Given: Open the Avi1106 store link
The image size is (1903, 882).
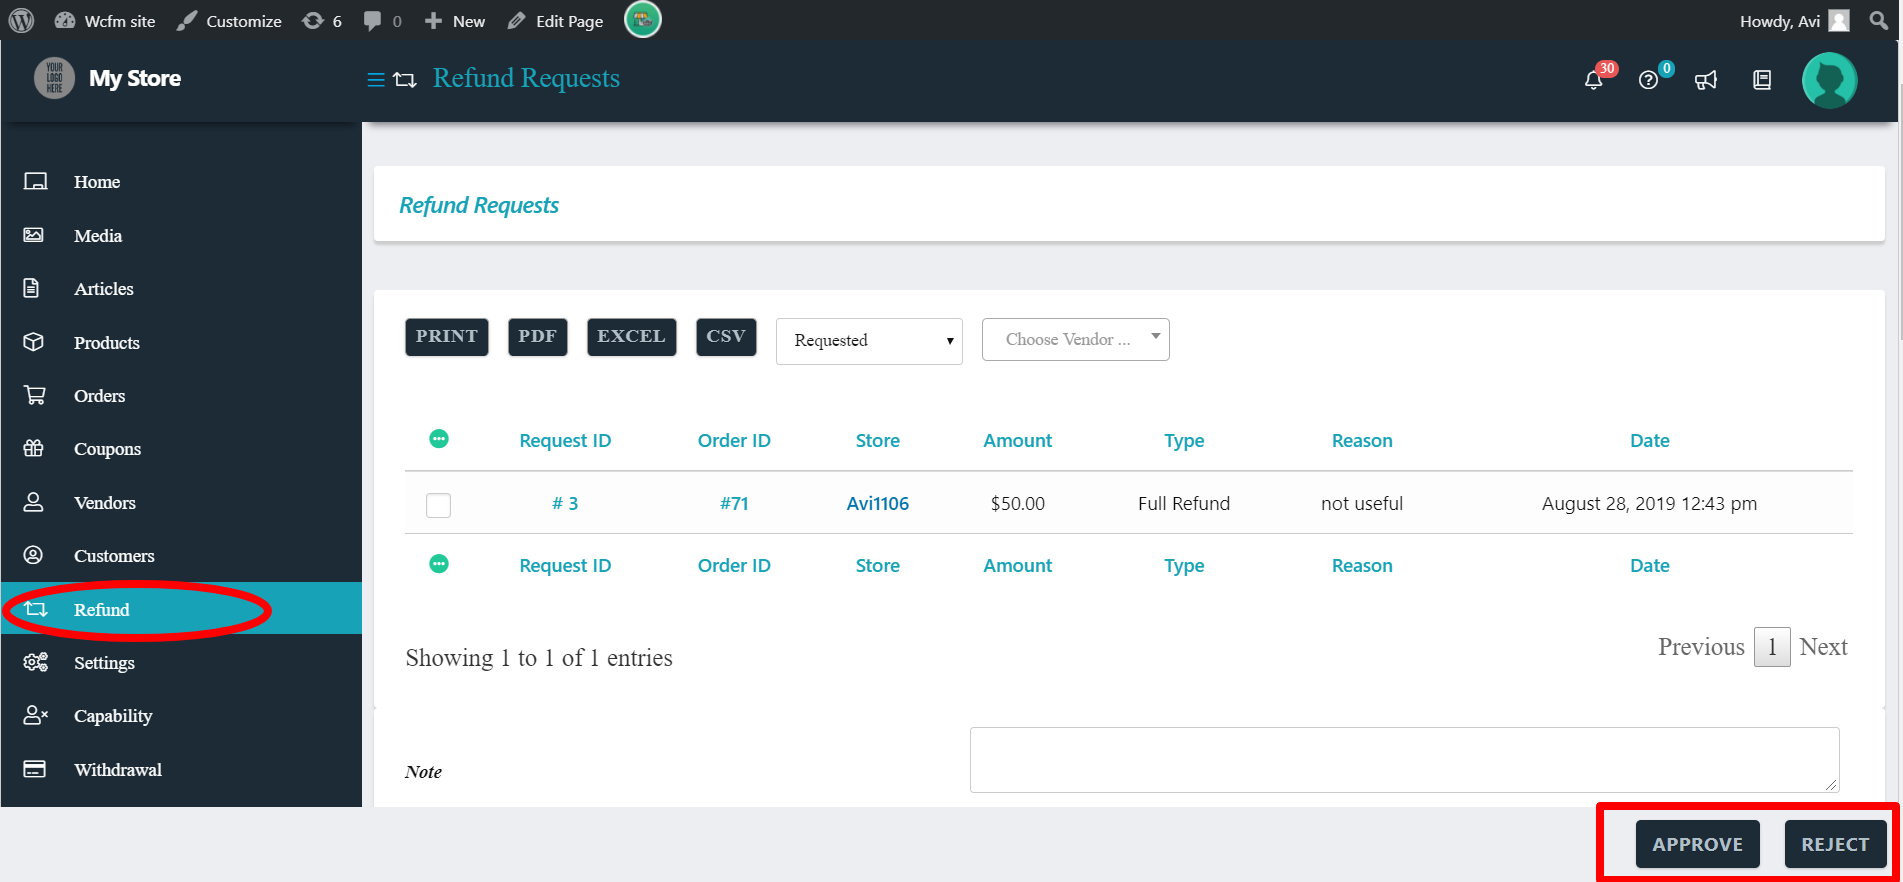Looking at the screenshot, I should click(x=878, y=504).
